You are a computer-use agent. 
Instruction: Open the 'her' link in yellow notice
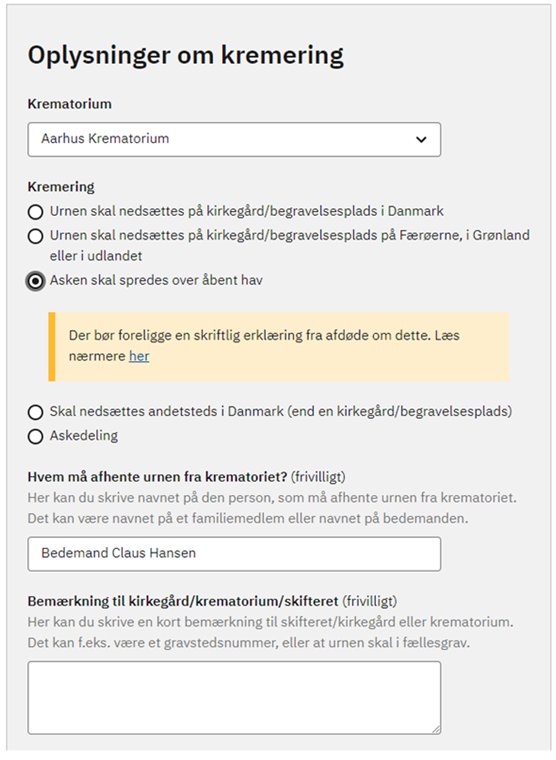point(139,356)
